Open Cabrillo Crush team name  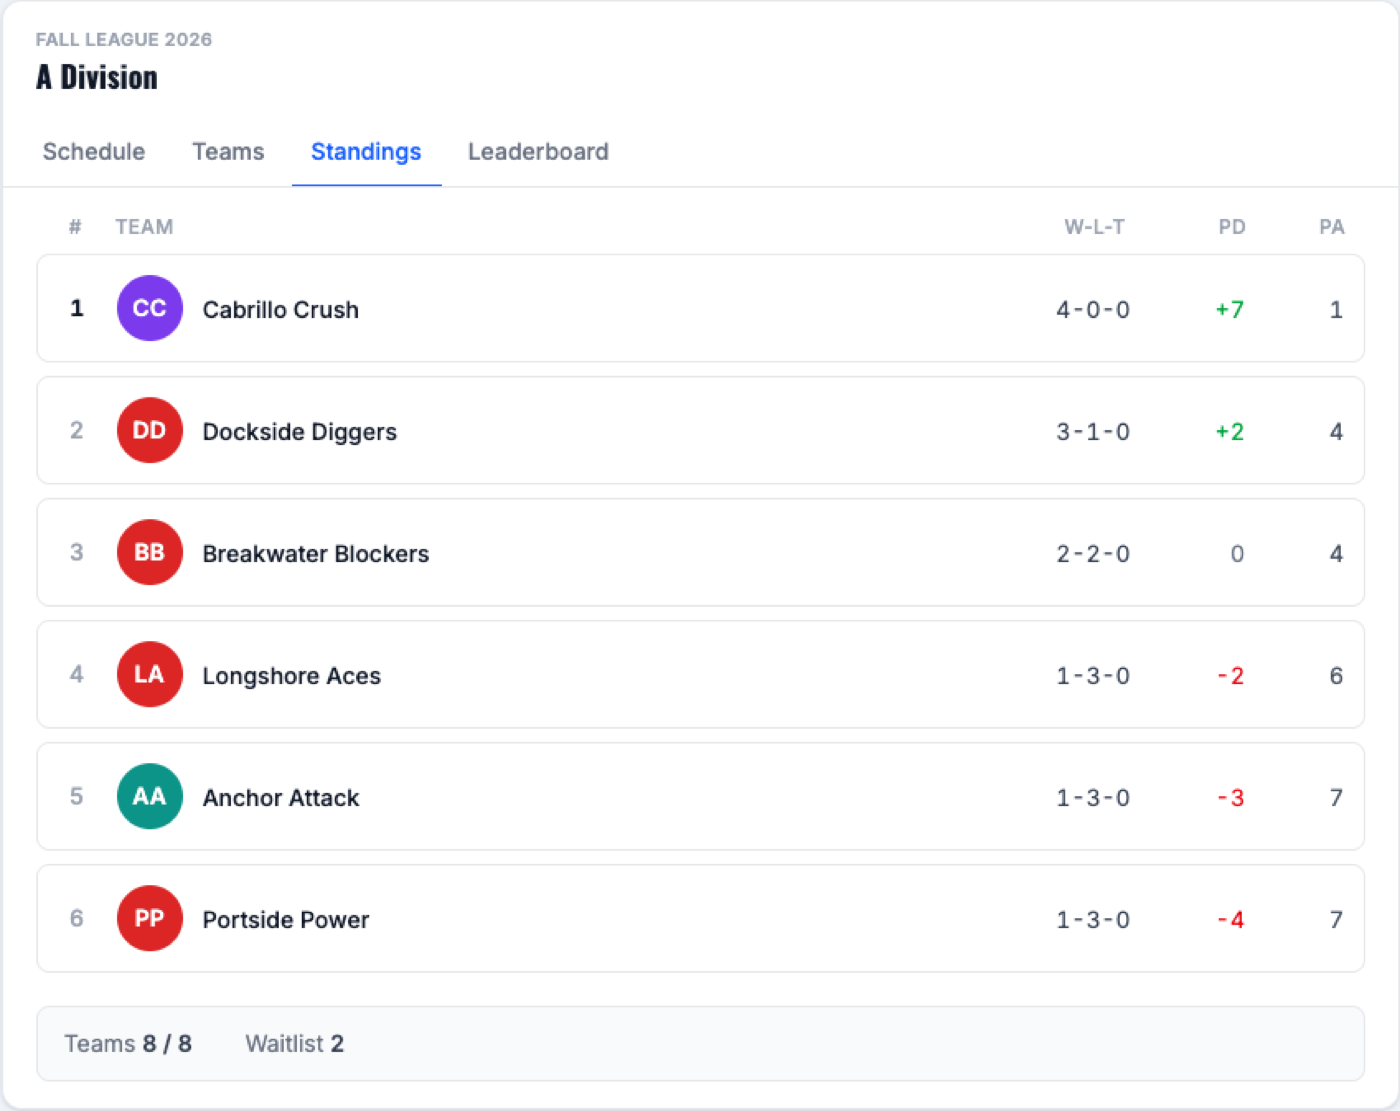pyautogui.click(x=281, y=310)
